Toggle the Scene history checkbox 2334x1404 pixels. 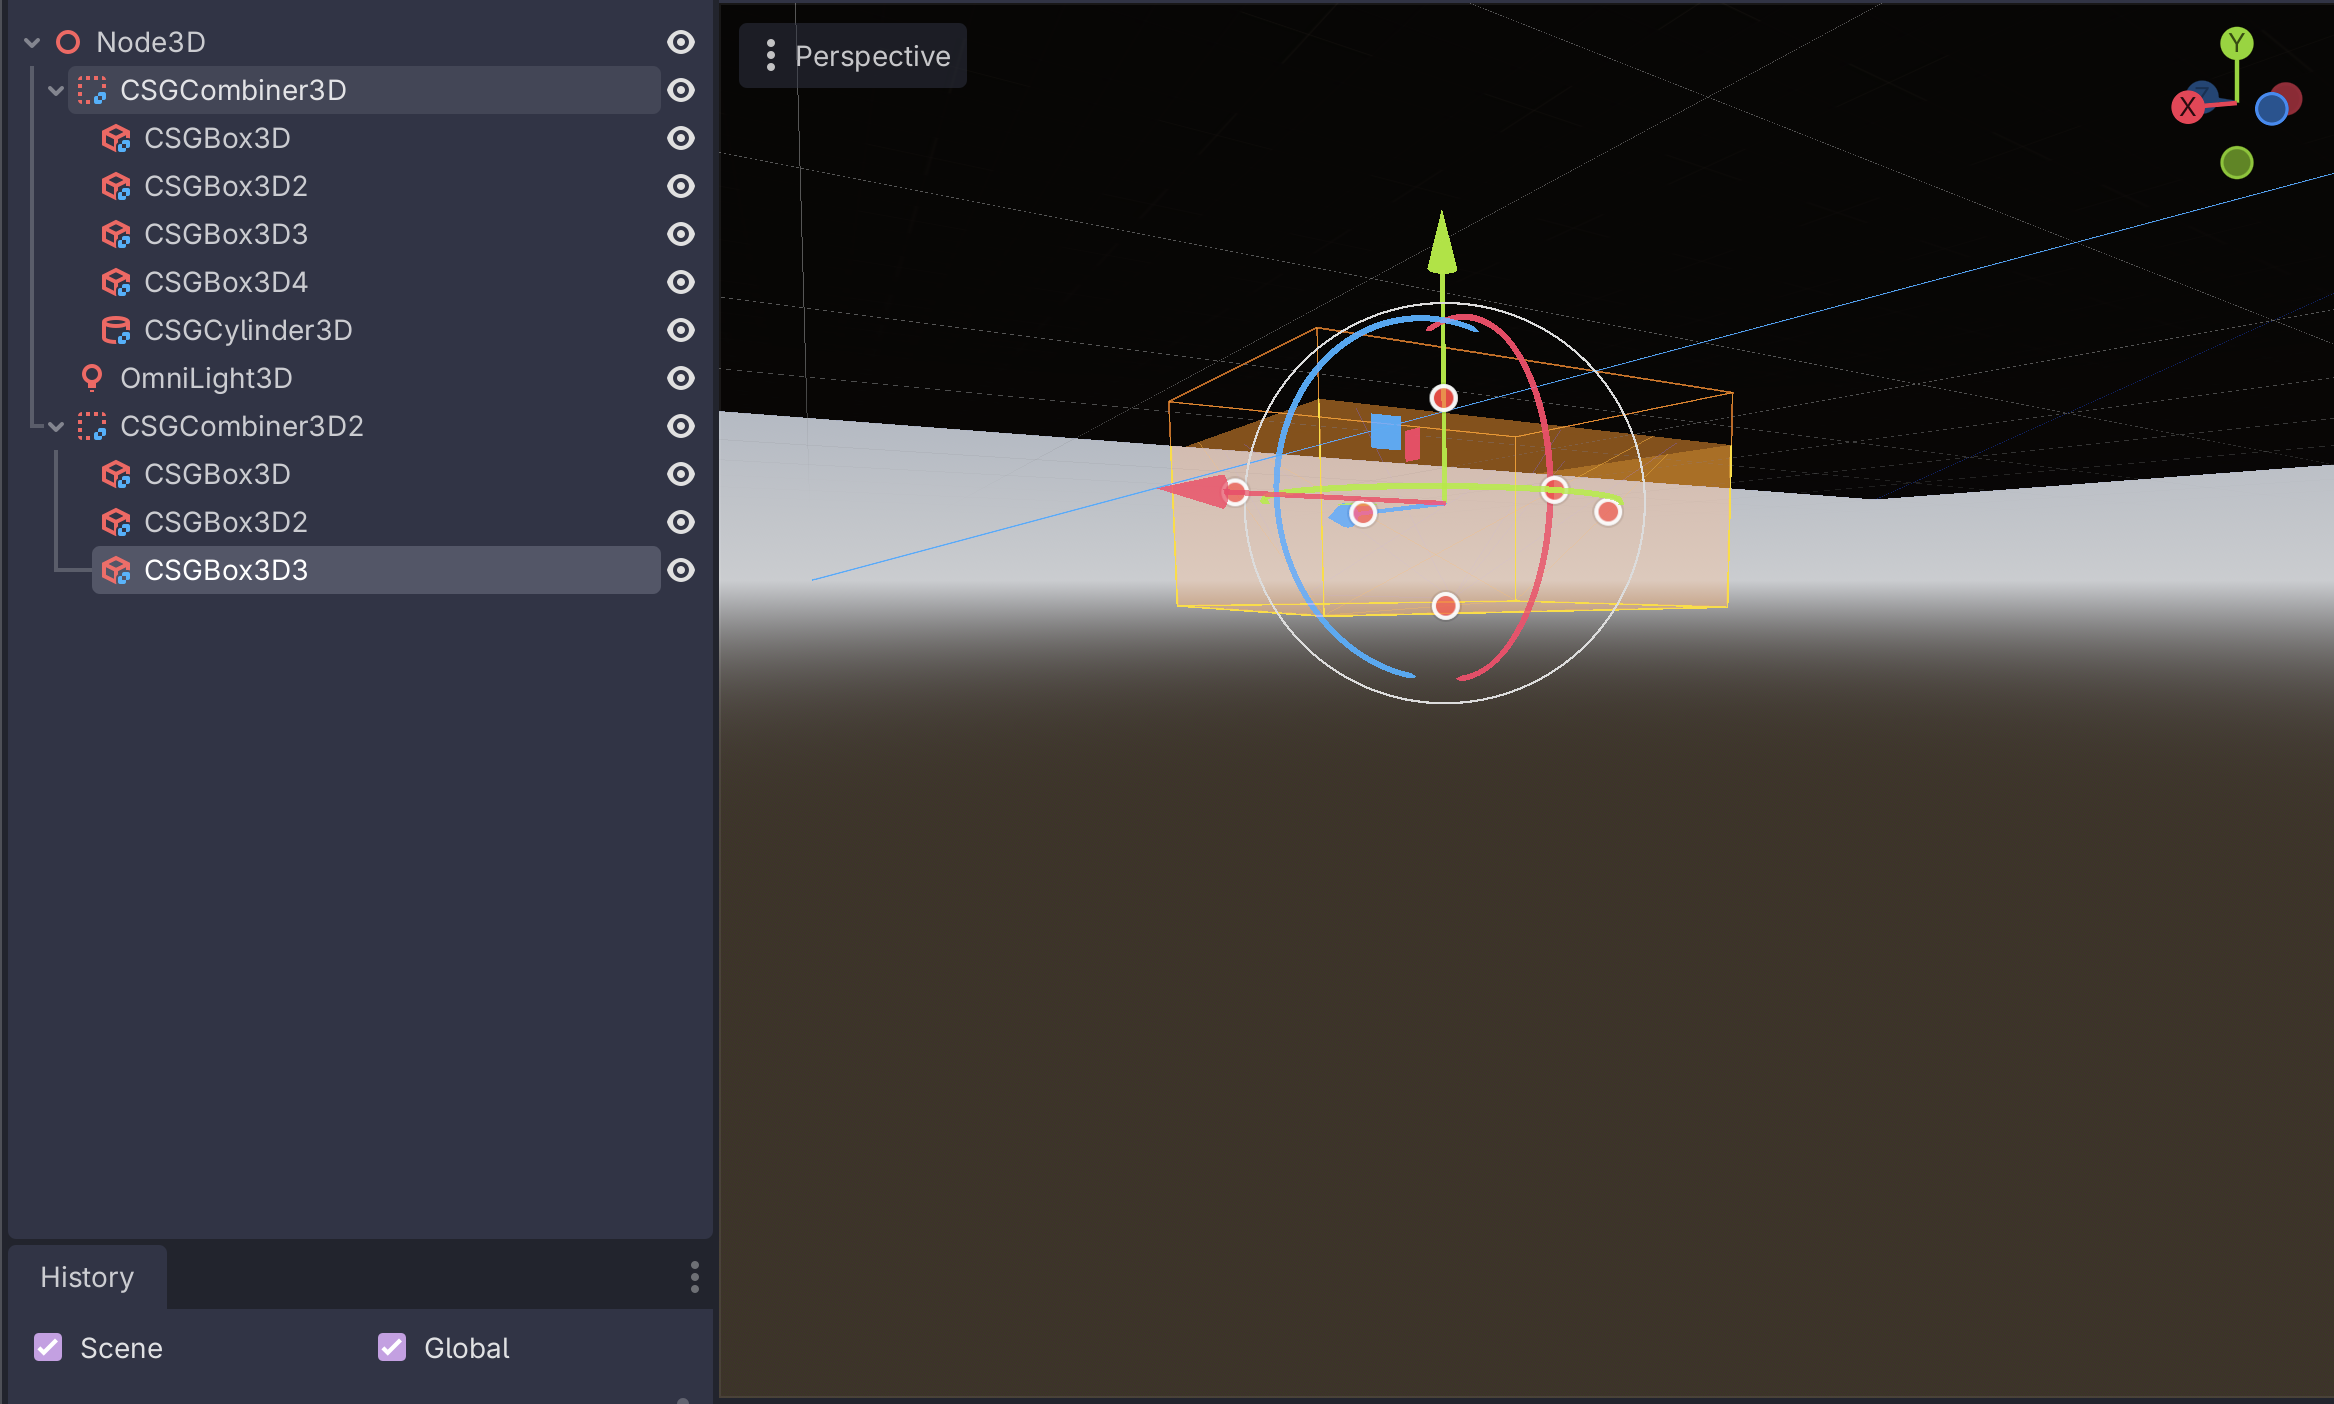tap(48, 1348)
